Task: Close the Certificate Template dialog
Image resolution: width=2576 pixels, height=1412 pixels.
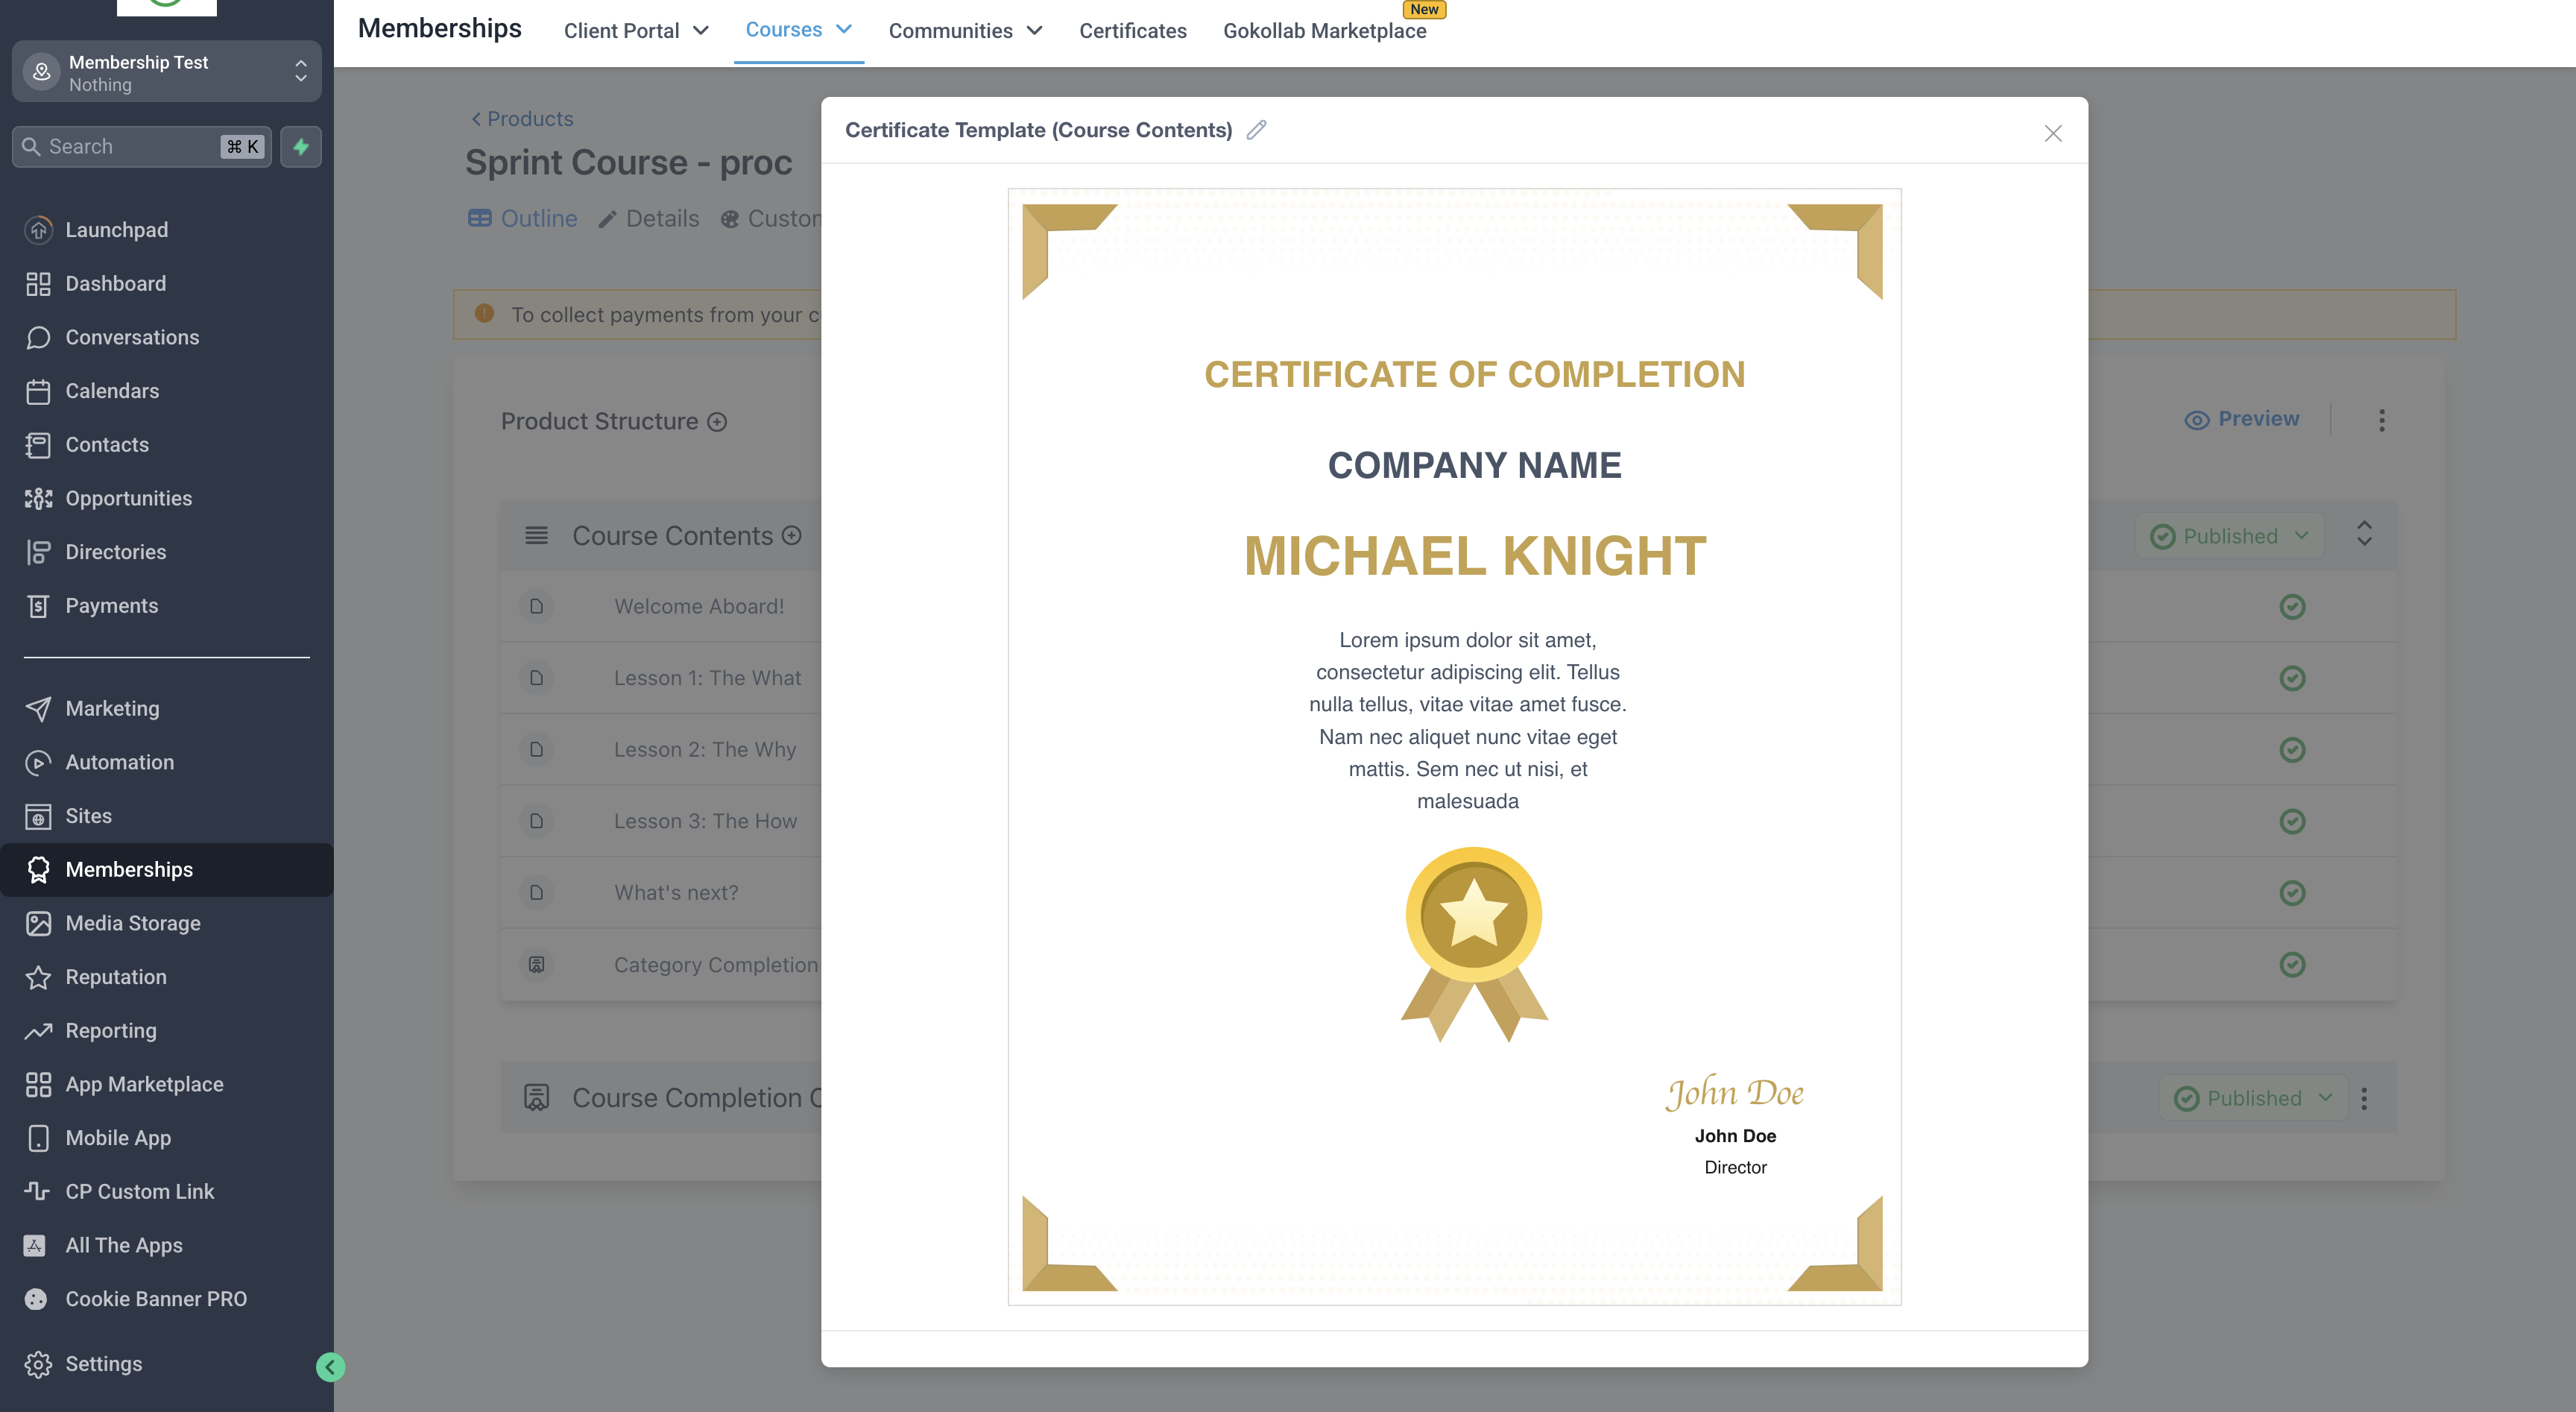Action: pyautogui.click(x=2052, y=133)
